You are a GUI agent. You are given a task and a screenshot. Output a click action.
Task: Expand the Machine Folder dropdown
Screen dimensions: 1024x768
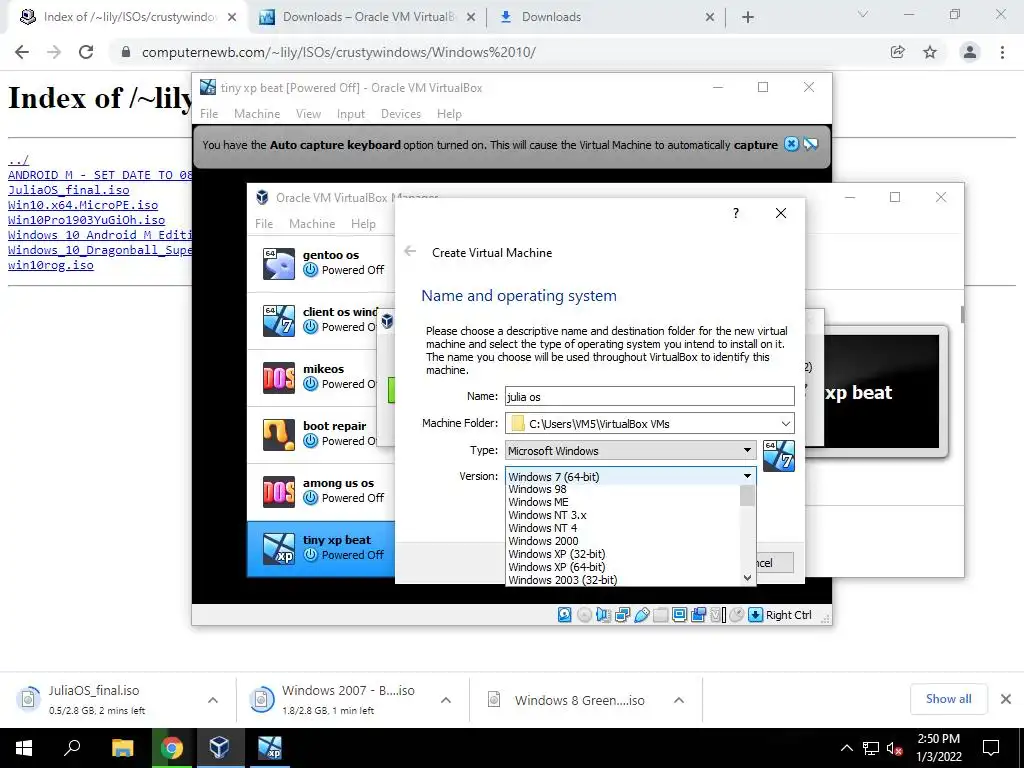coord(786,424)
